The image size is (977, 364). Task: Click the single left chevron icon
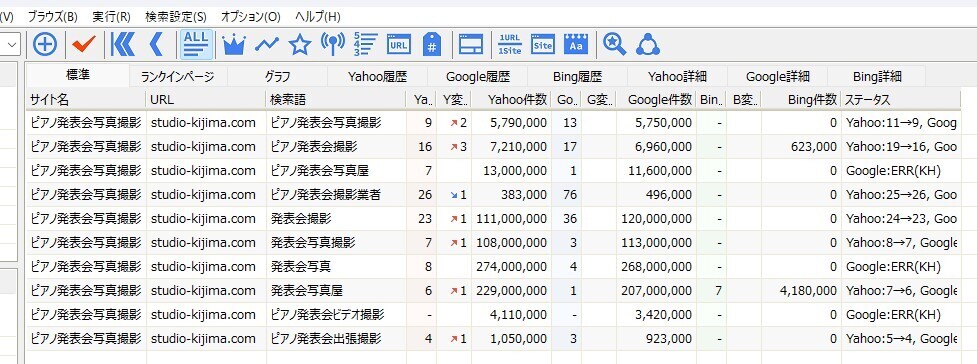coord(156,44)
